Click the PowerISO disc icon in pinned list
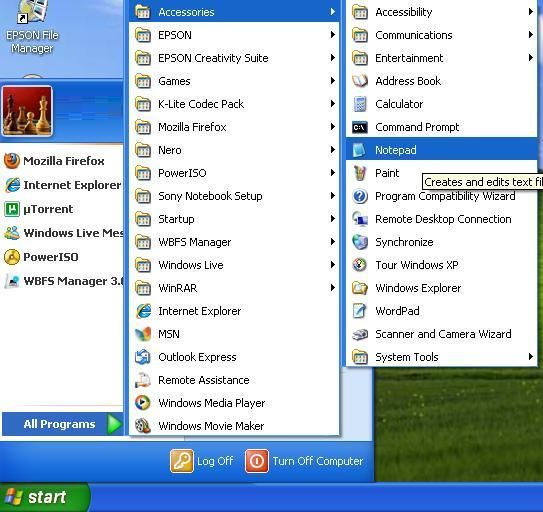 (12, 257)
